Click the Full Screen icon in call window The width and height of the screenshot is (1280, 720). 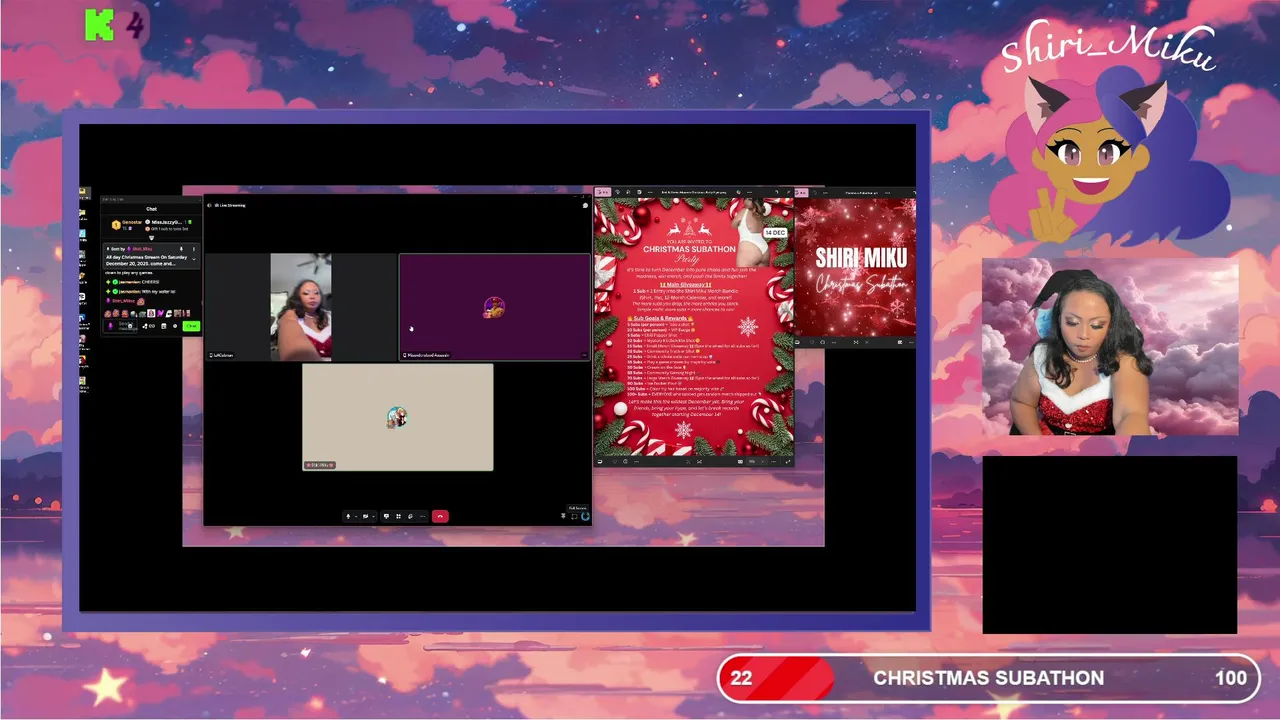coord(574,516)
